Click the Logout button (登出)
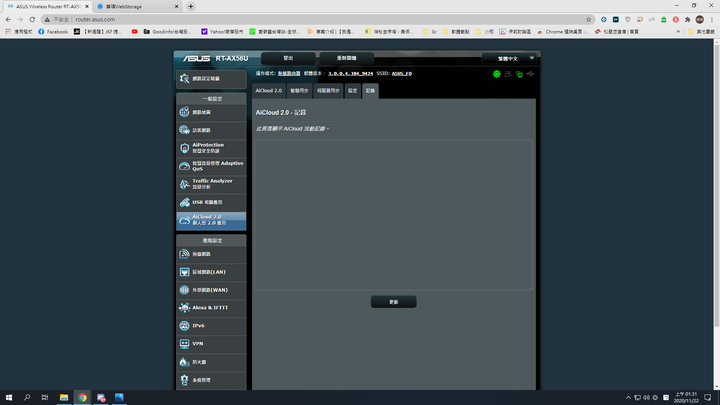This screenshot has height=405, width=720. click(x=288, y=58)
